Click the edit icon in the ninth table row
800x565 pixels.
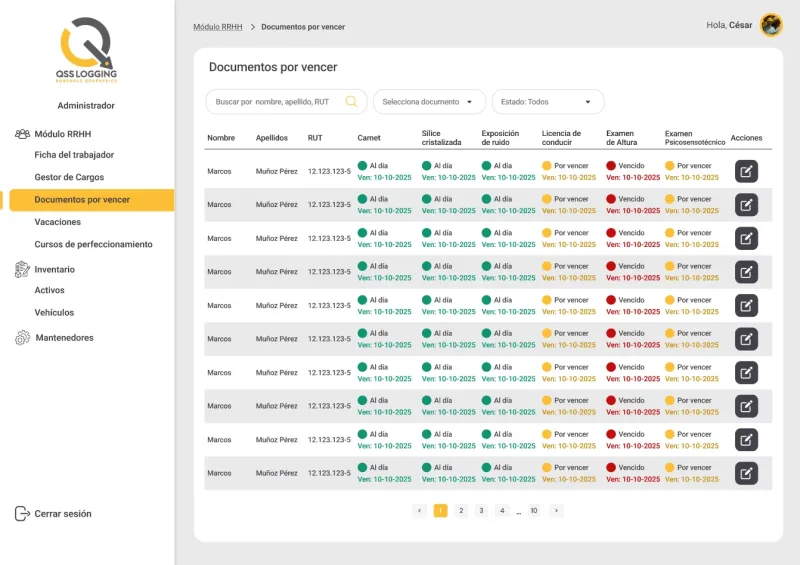pyautogui.click(x=746, y=439)
